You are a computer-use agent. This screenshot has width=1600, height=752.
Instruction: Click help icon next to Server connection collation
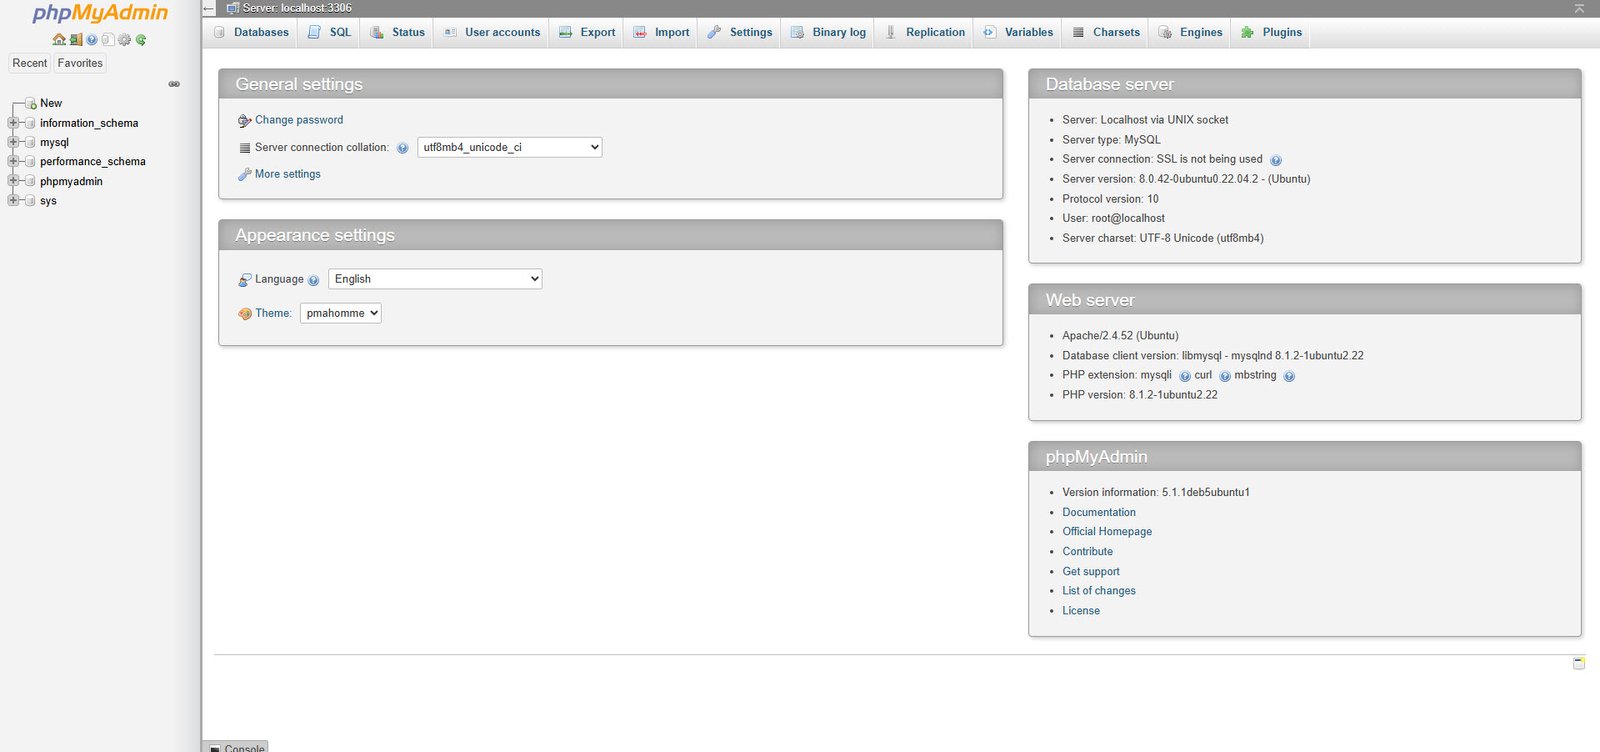coord(402,148)
